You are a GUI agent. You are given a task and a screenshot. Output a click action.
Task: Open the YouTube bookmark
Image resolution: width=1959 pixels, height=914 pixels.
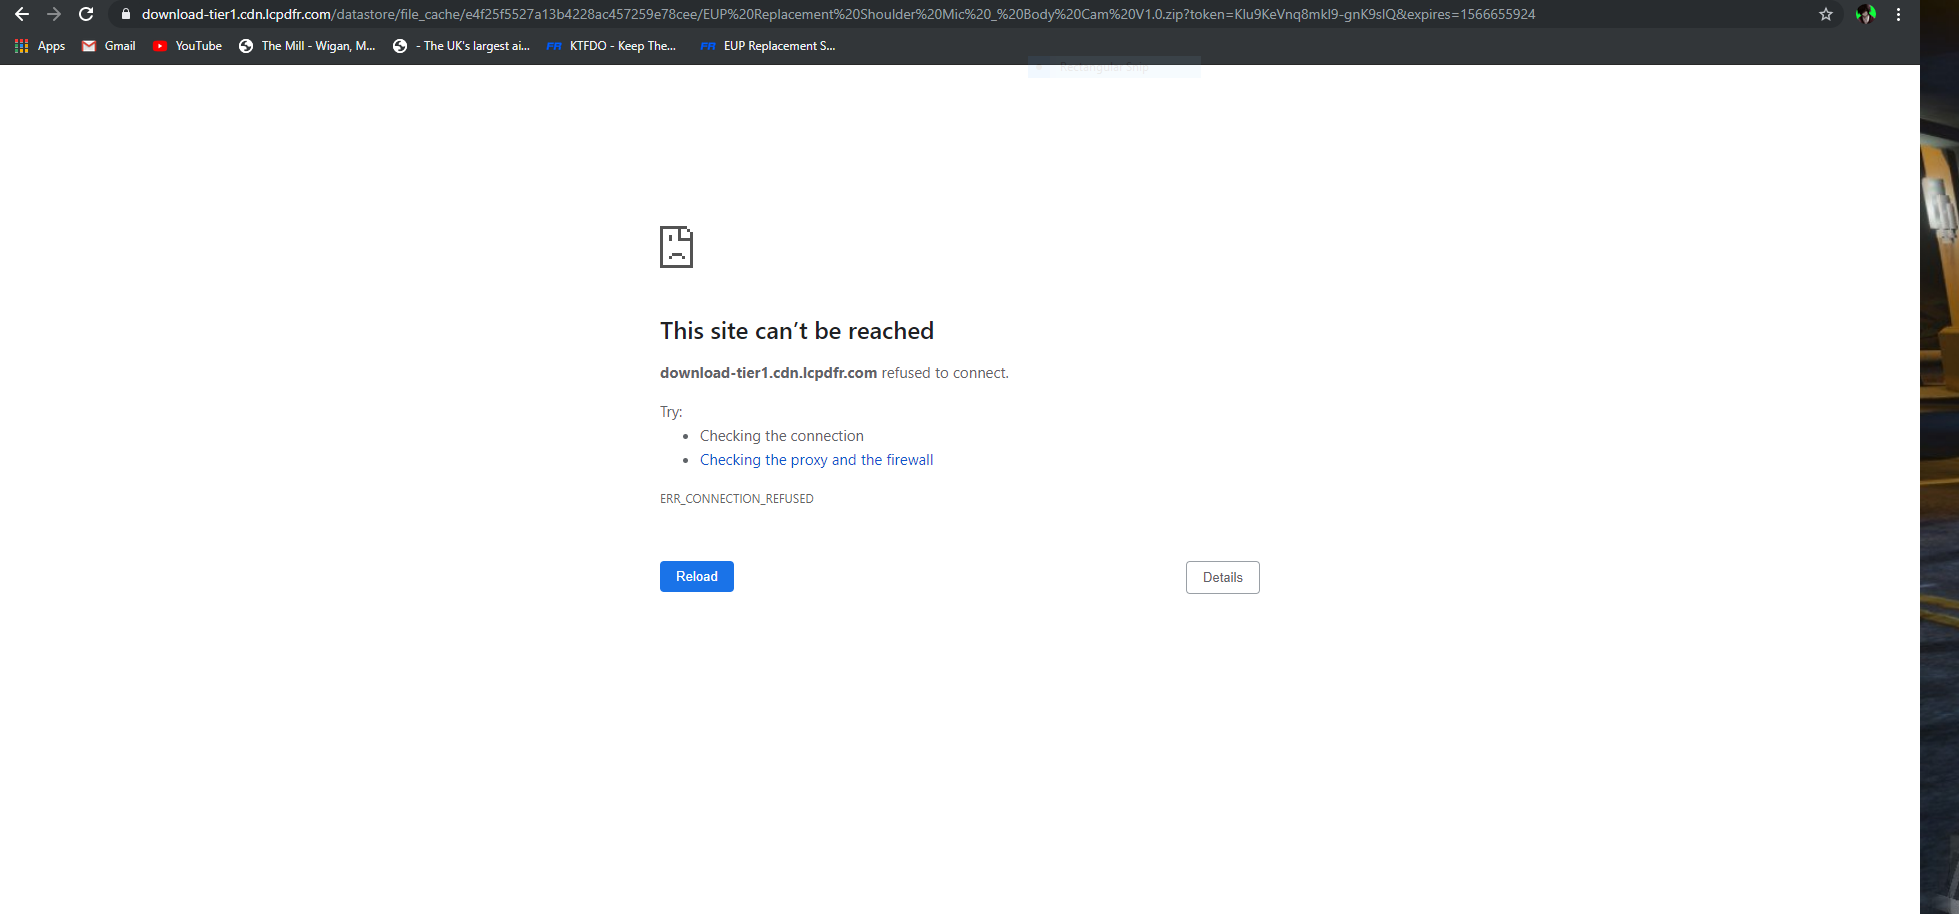pyautogui.click(x=188, y=46)
